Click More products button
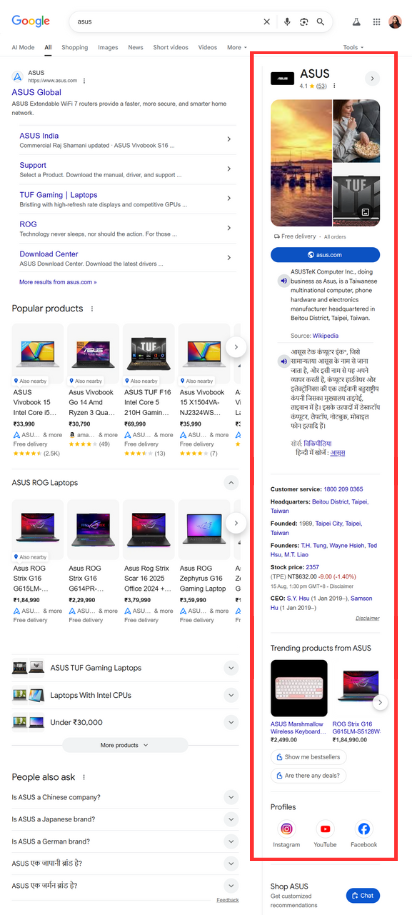The width and height of the screenshot is (412, 915). 125,745
